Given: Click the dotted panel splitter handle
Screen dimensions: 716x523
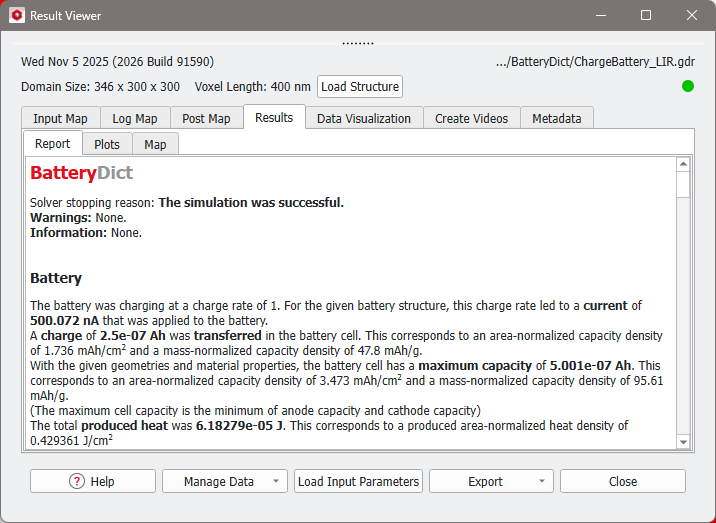Looking at the screenshot, I should [358, 43].
